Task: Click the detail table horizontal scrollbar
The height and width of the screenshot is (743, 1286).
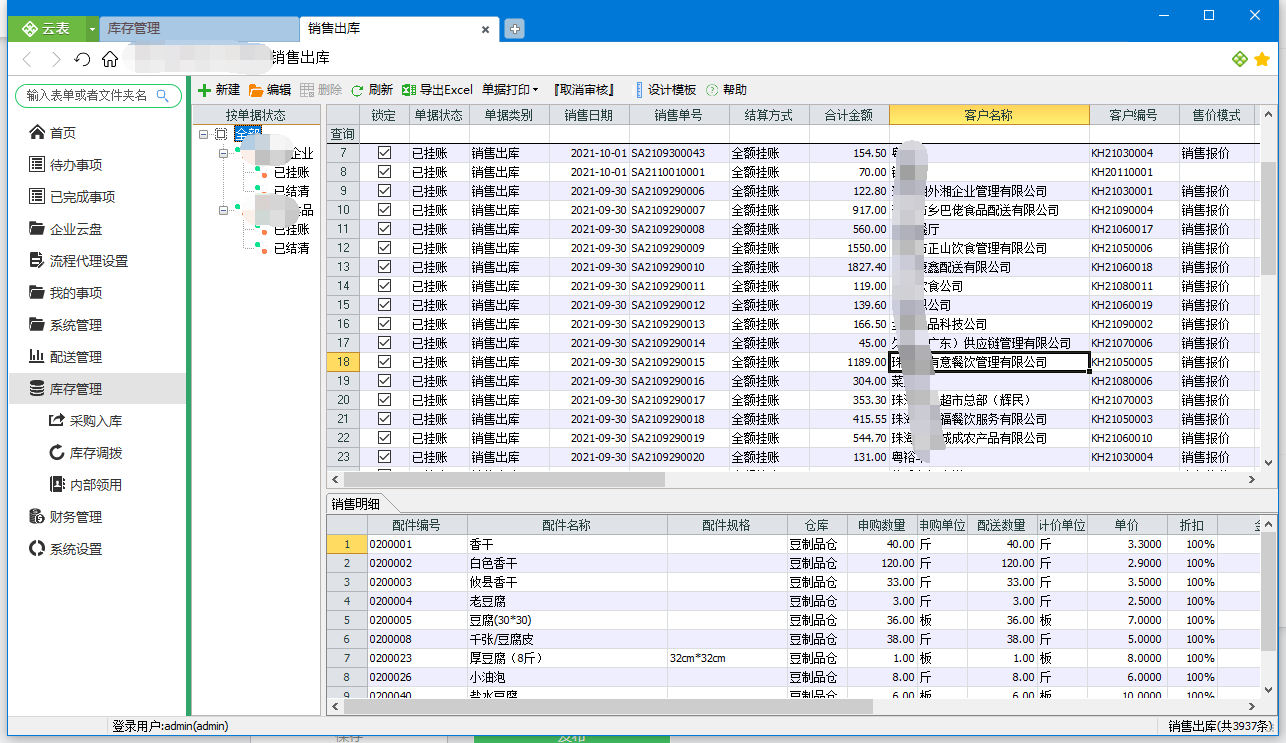Action: pyautogui.click(x=608, y=707)
